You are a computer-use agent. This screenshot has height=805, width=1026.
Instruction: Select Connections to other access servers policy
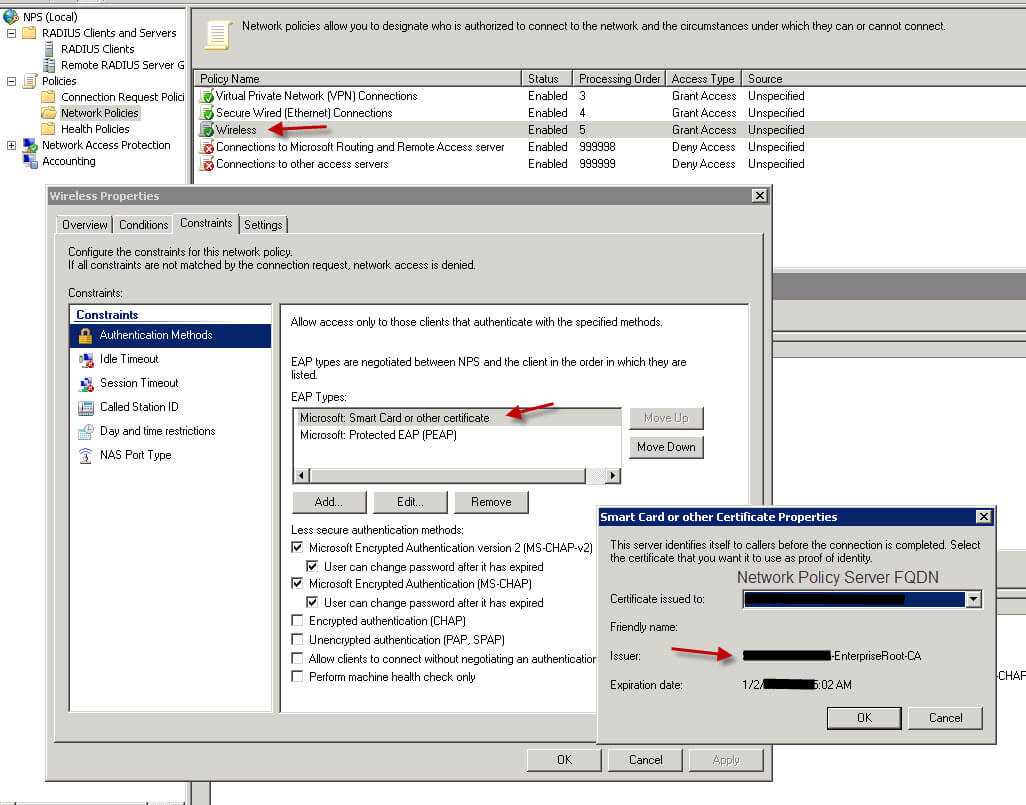pyautogui.click(x=302, y=164)
